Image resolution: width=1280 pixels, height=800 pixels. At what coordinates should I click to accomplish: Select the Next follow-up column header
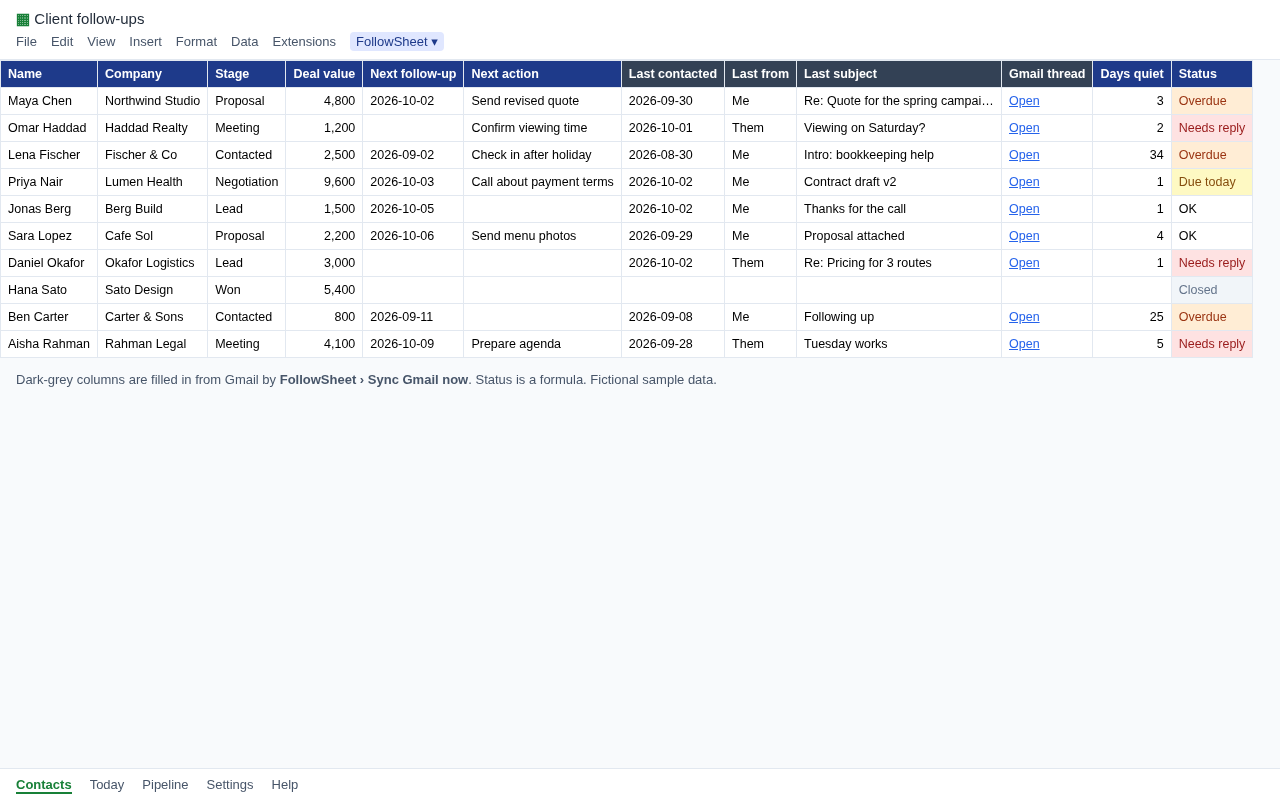click(413, 74)
